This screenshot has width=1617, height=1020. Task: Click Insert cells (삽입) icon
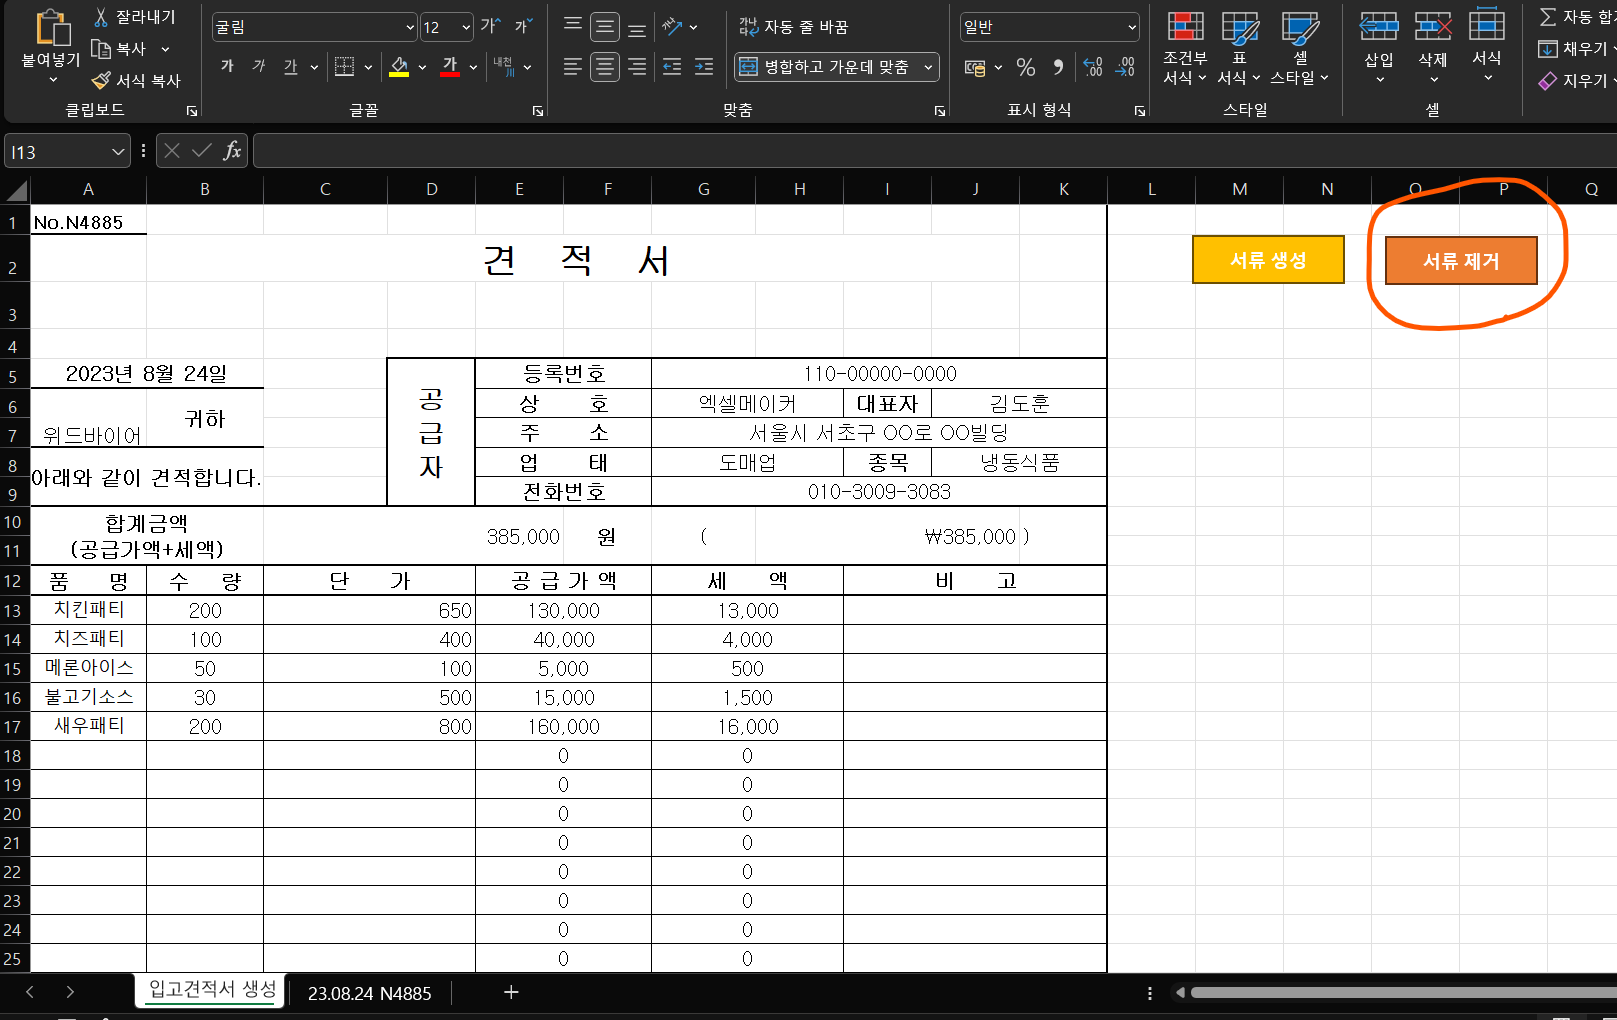pos(1379,26)
